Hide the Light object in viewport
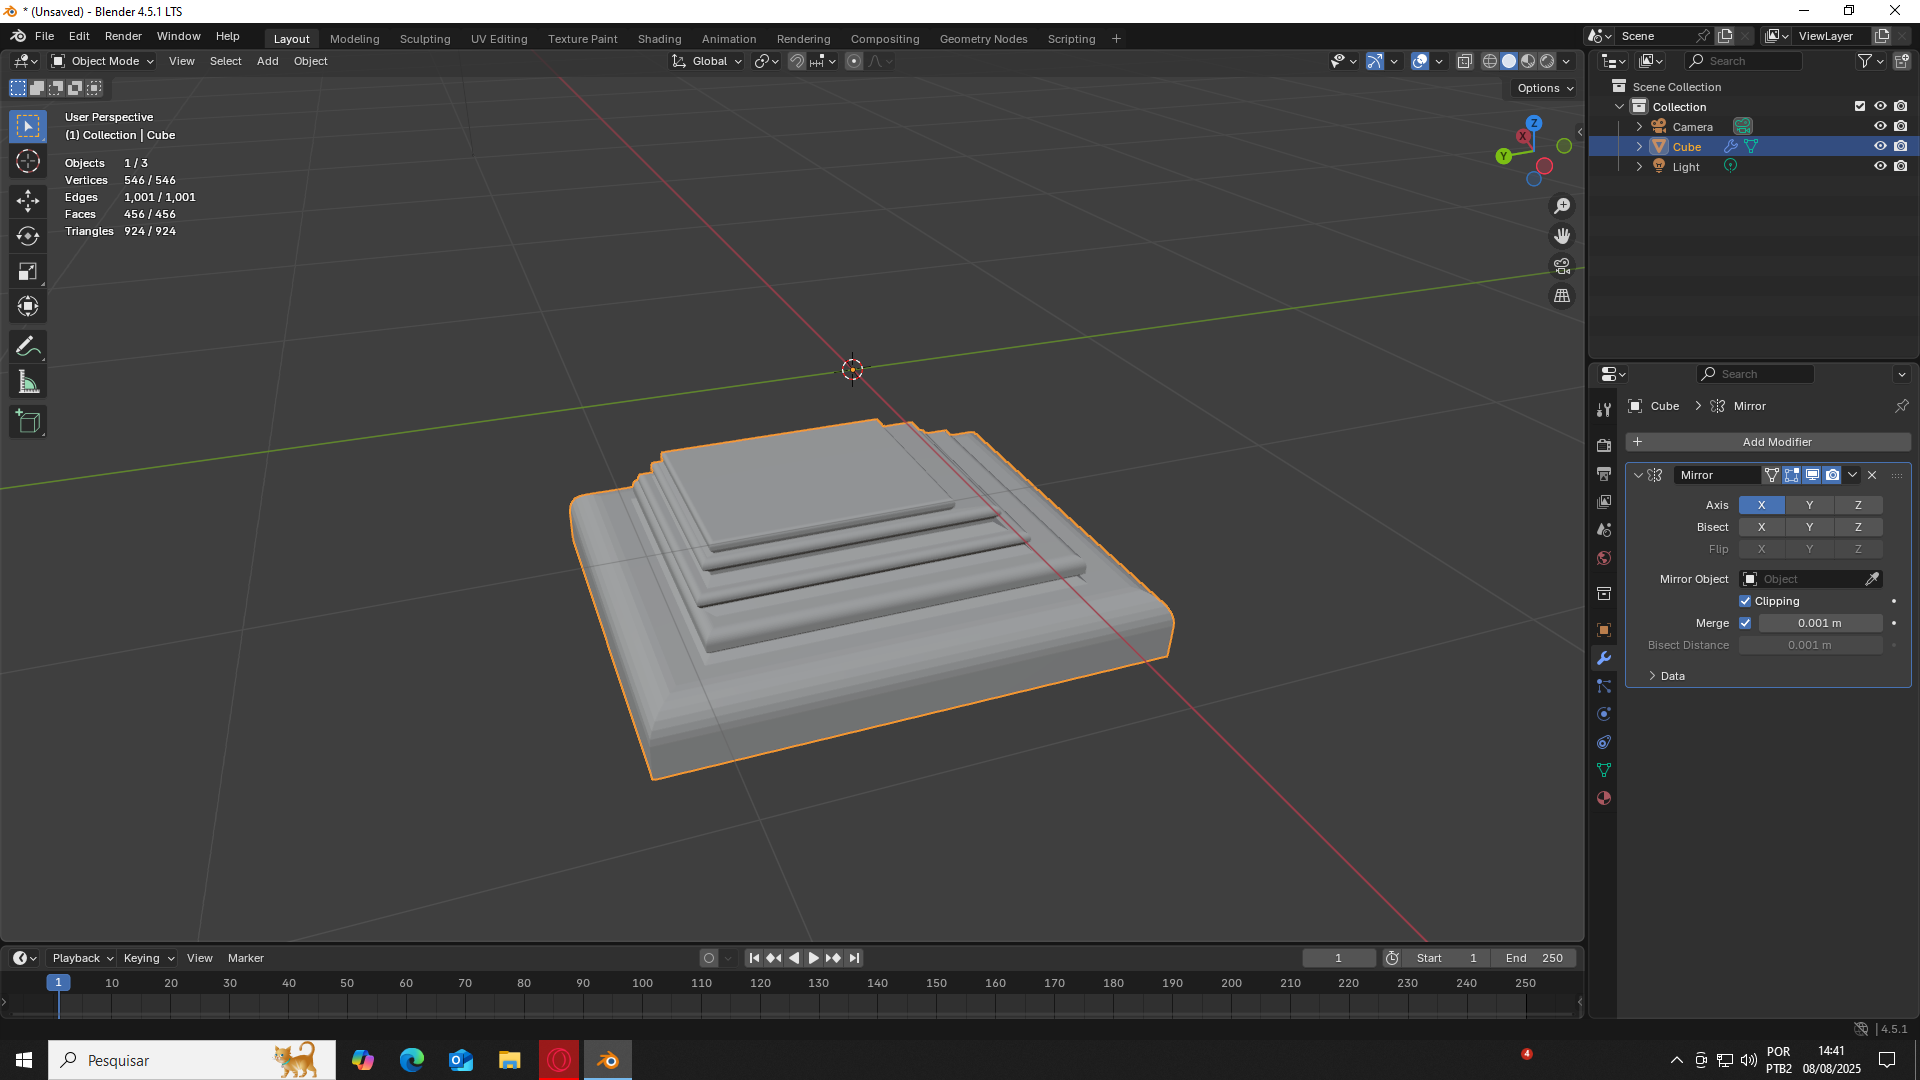Viewport: 1920px width, 1080px height. pyautogui.click(x=1880, y=167)
